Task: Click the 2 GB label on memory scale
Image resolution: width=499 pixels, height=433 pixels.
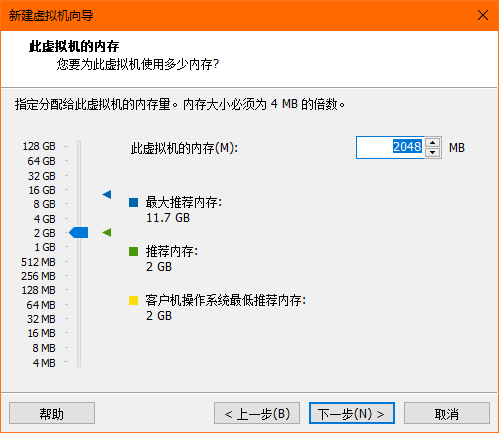Action: coord(44,233)
